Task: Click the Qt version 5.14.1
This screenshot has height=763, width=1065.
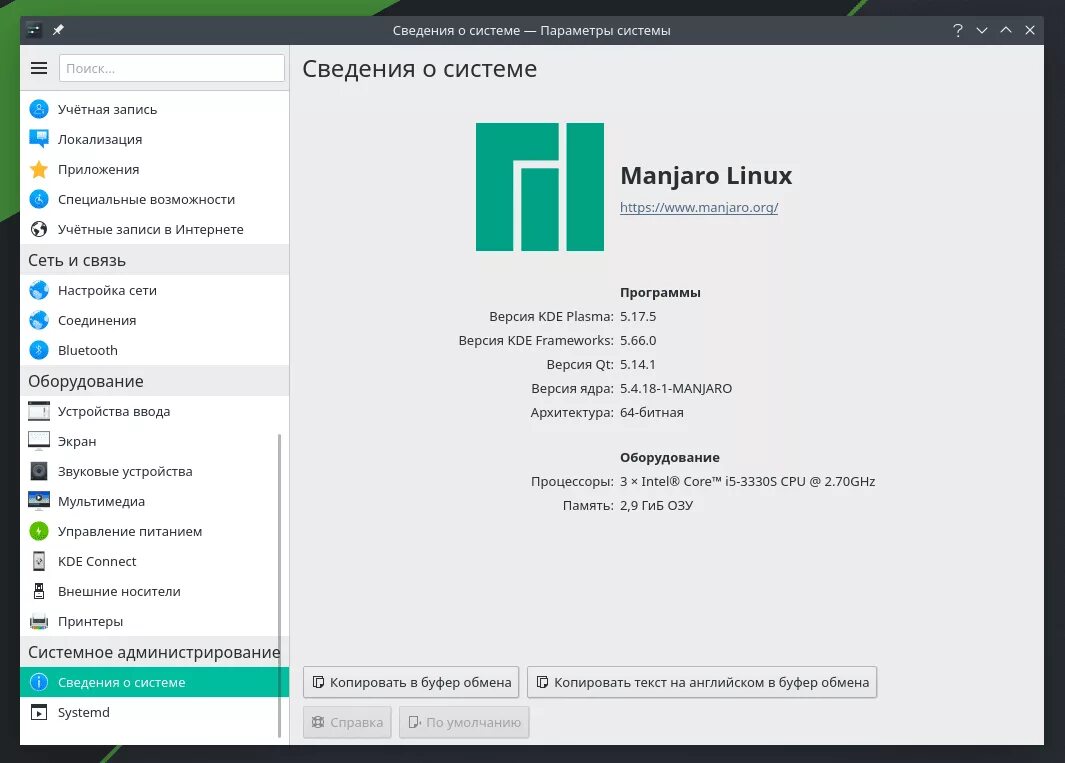Action: 638,364
